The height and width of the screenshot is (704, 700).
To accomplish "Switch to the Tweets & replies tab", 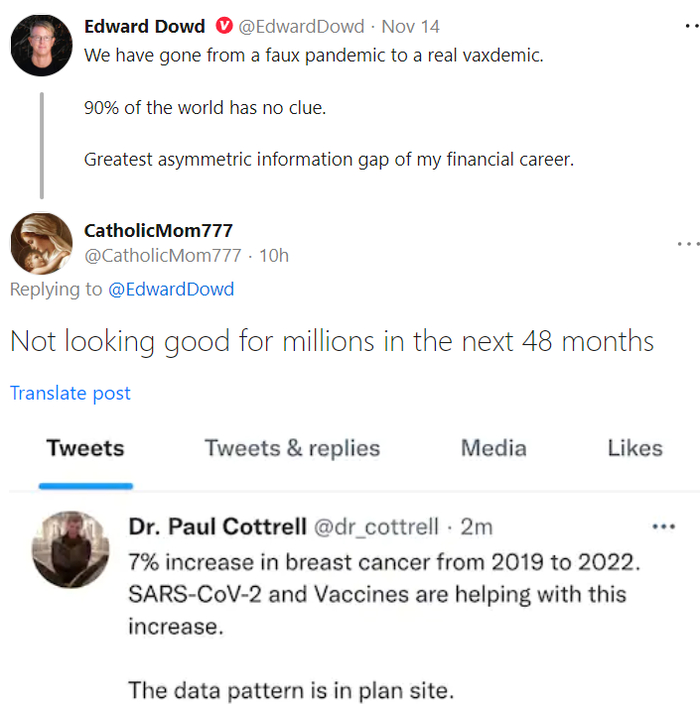I will pyautogui.click(x=292, y=448).
